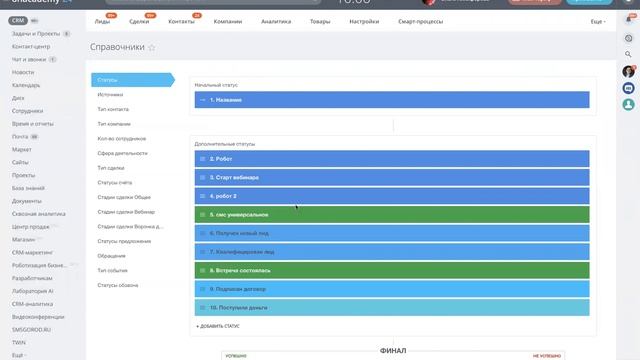Open CRM pill in left sidebar
The image size is (640, 360).
tap(18, 20)
